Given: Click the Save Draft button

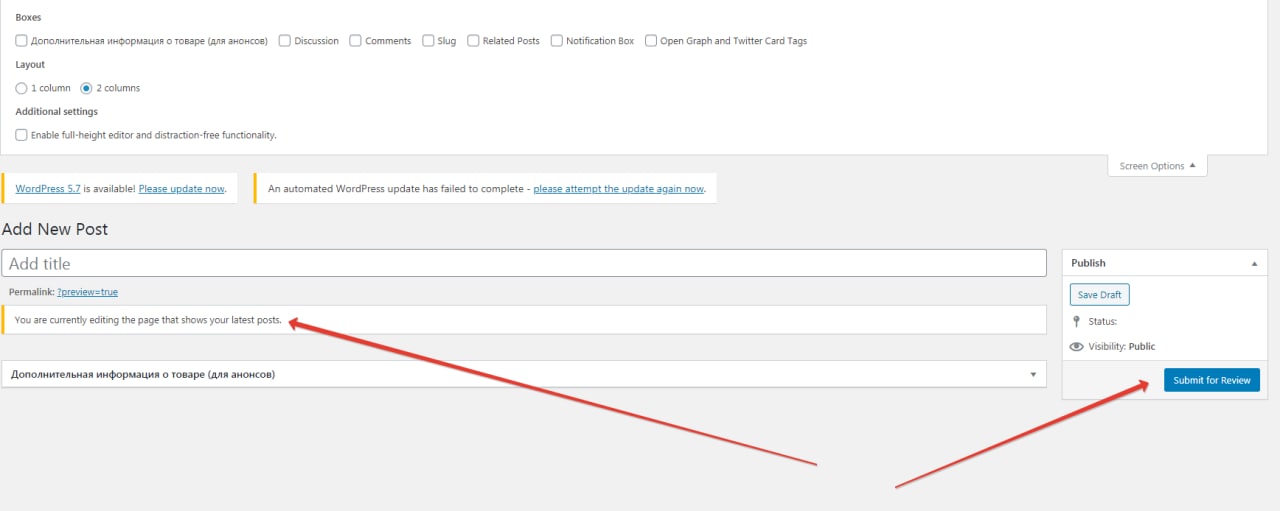Looking at the screenshot, I should [1099, 295].
